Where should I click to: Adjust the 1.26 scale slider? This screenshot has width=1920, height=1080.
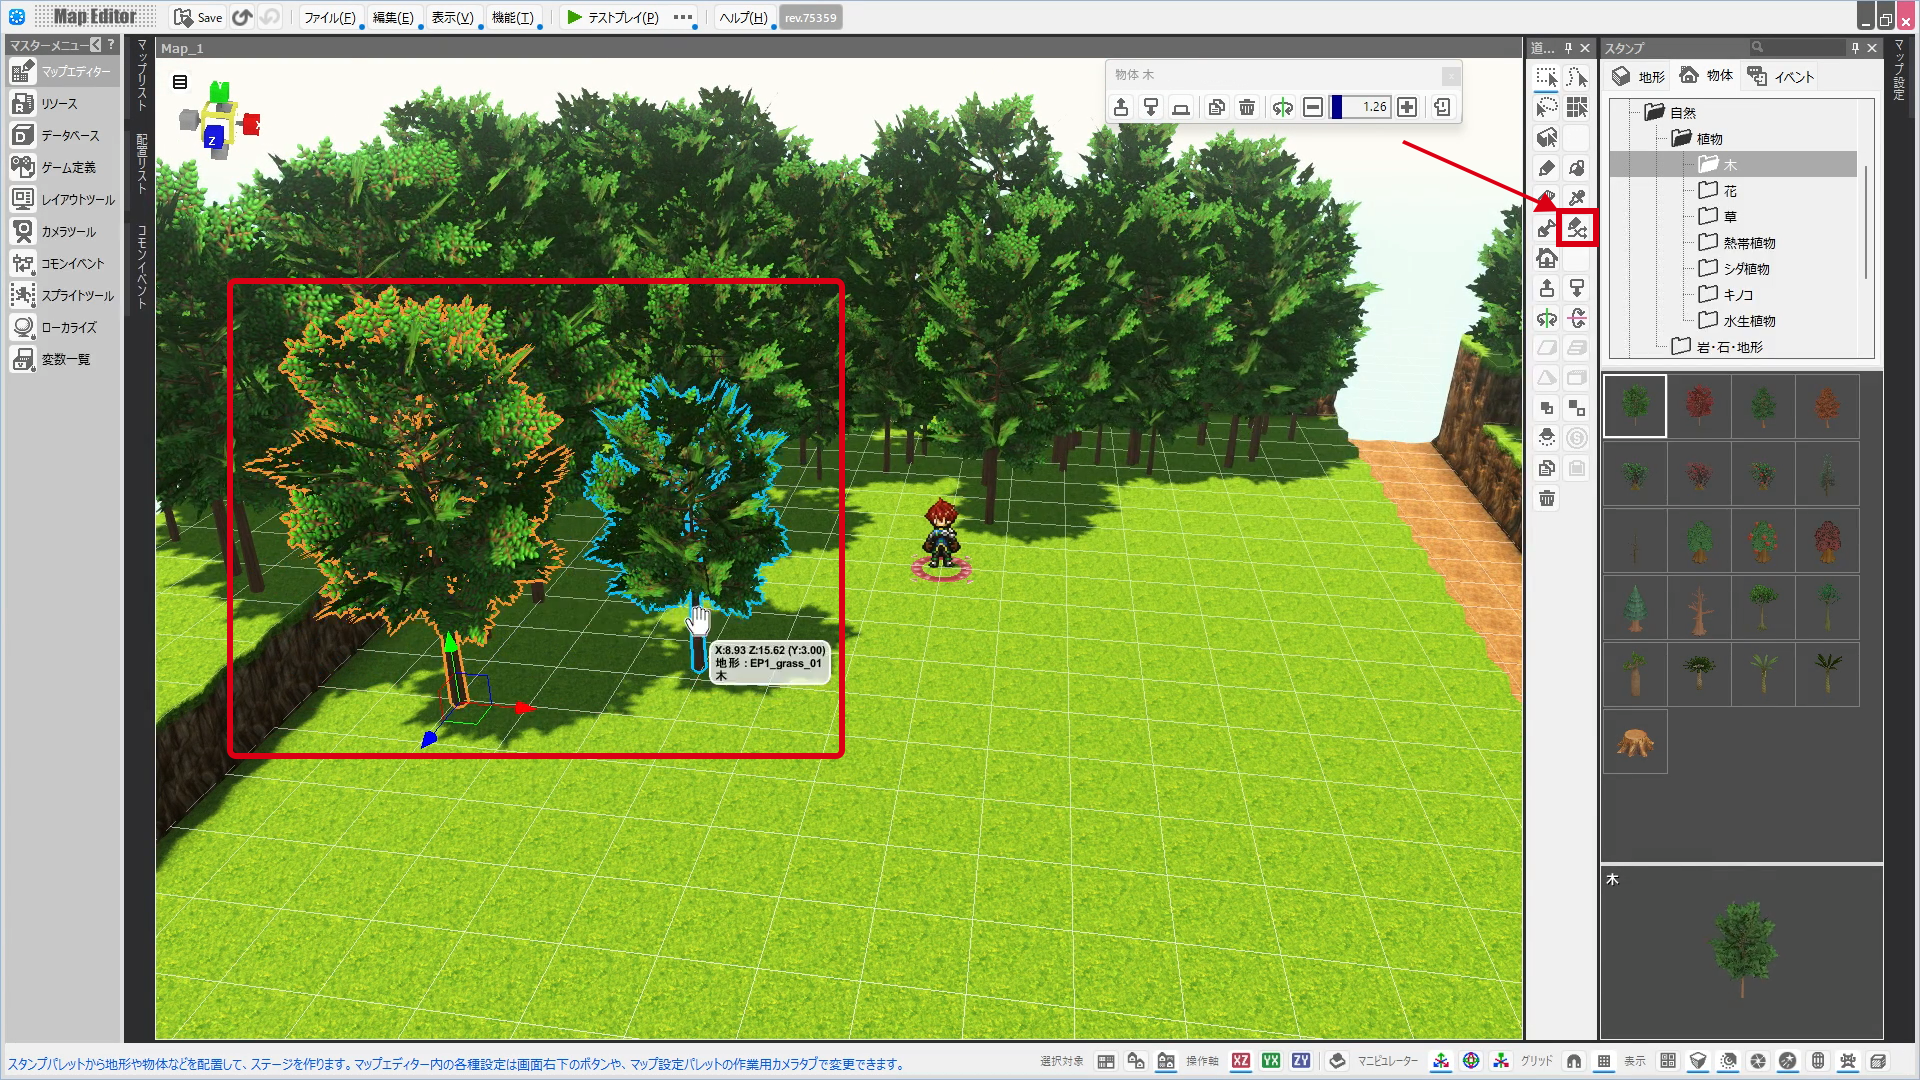tap(1361, 107)
